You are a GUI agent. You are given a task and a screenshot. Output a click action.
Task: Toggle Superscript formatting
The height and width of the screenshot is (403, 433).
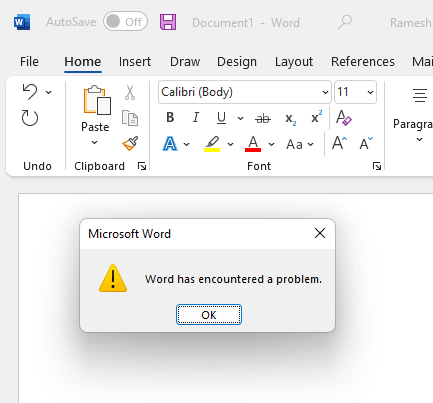316,117
